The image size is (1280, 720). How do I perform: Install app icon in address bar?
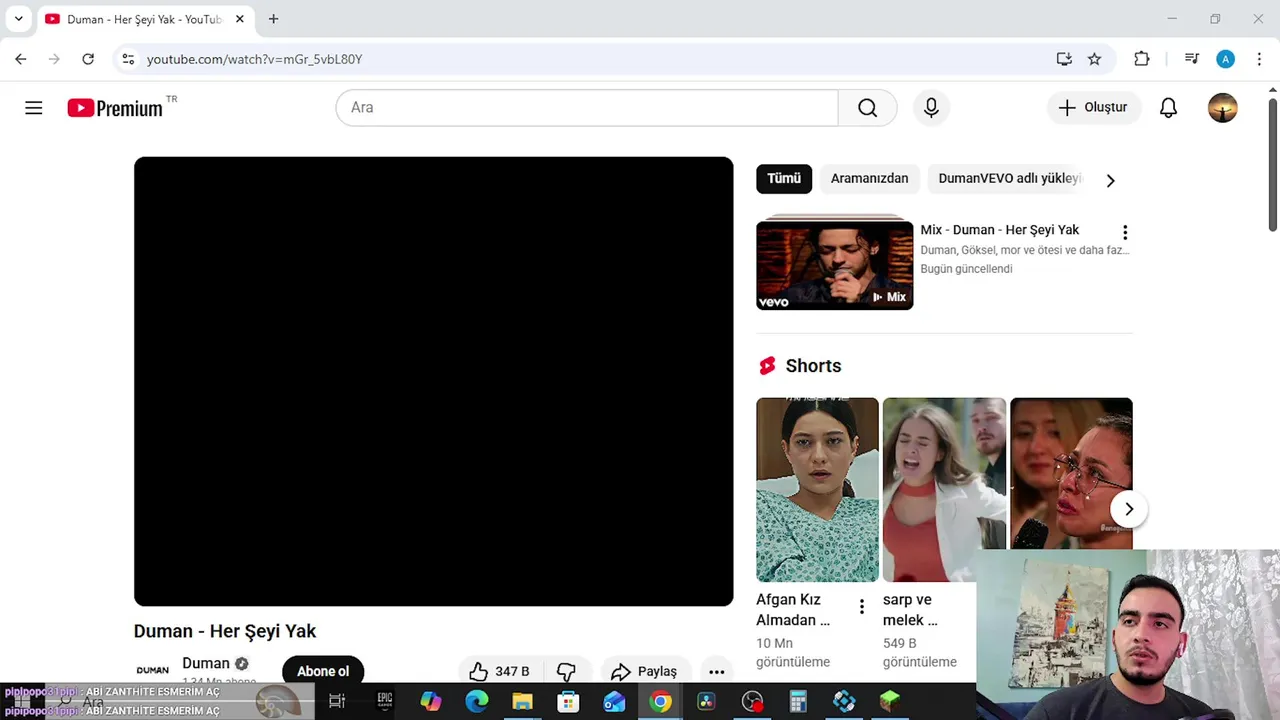point(1064,59)
